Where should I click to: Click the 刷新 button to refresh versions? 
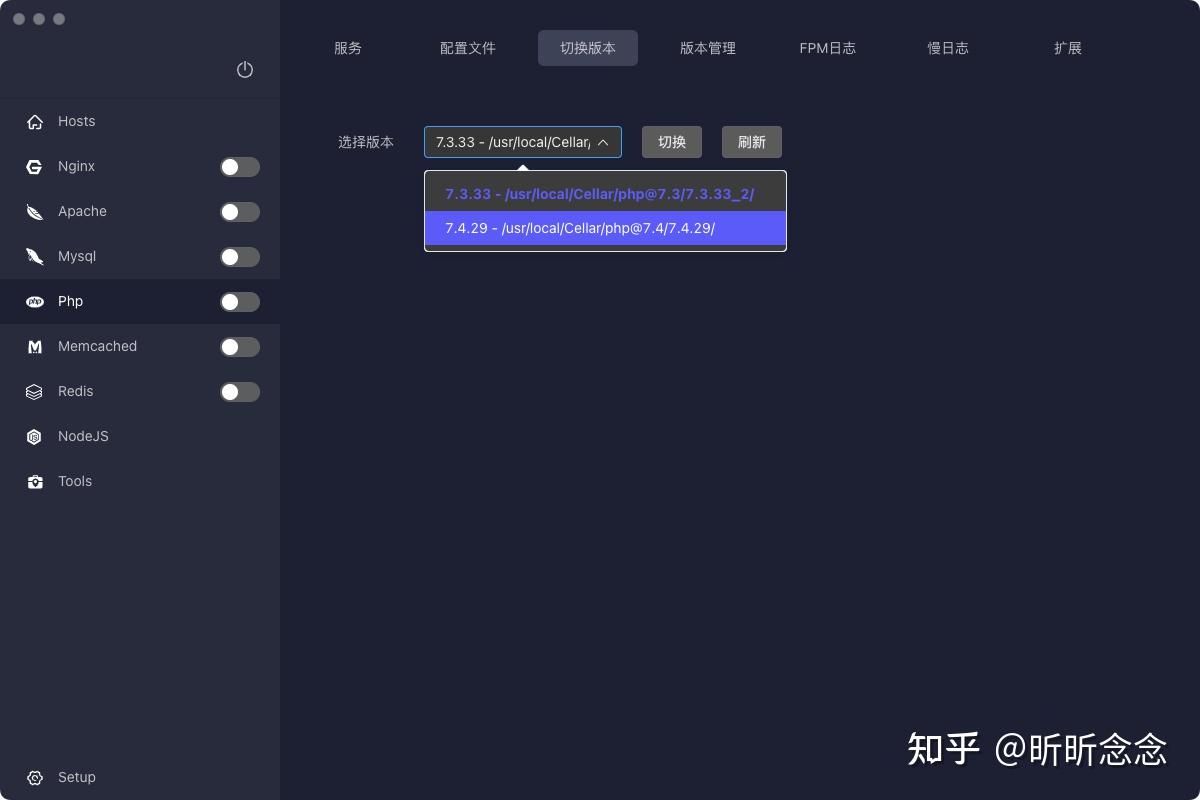pos(751,142)
